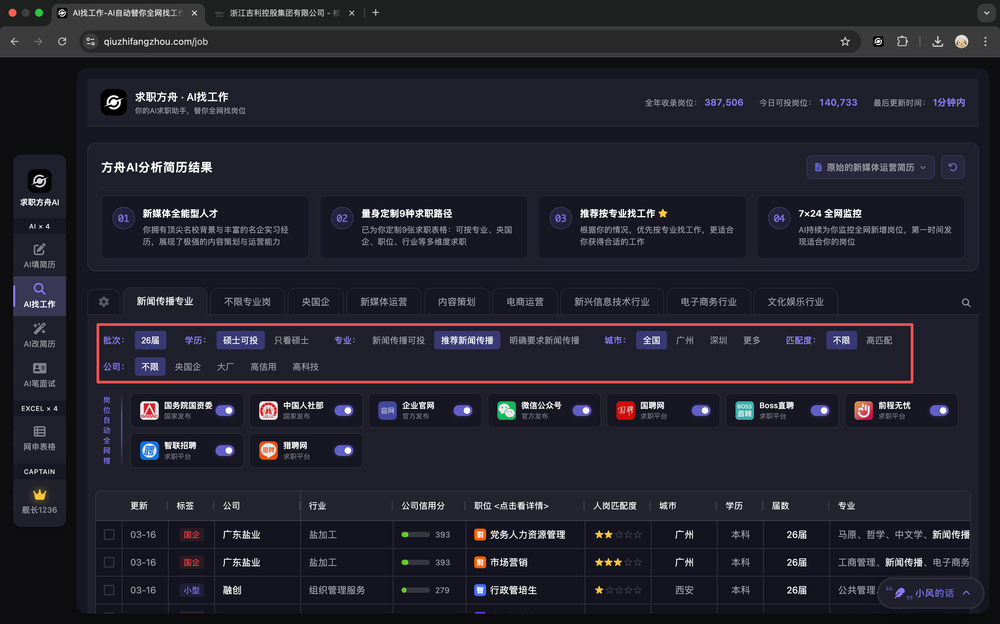Open the Chrome extensions puzzle menu
This screenshot has width=1000, height=624.
click(x=902, y=41)
